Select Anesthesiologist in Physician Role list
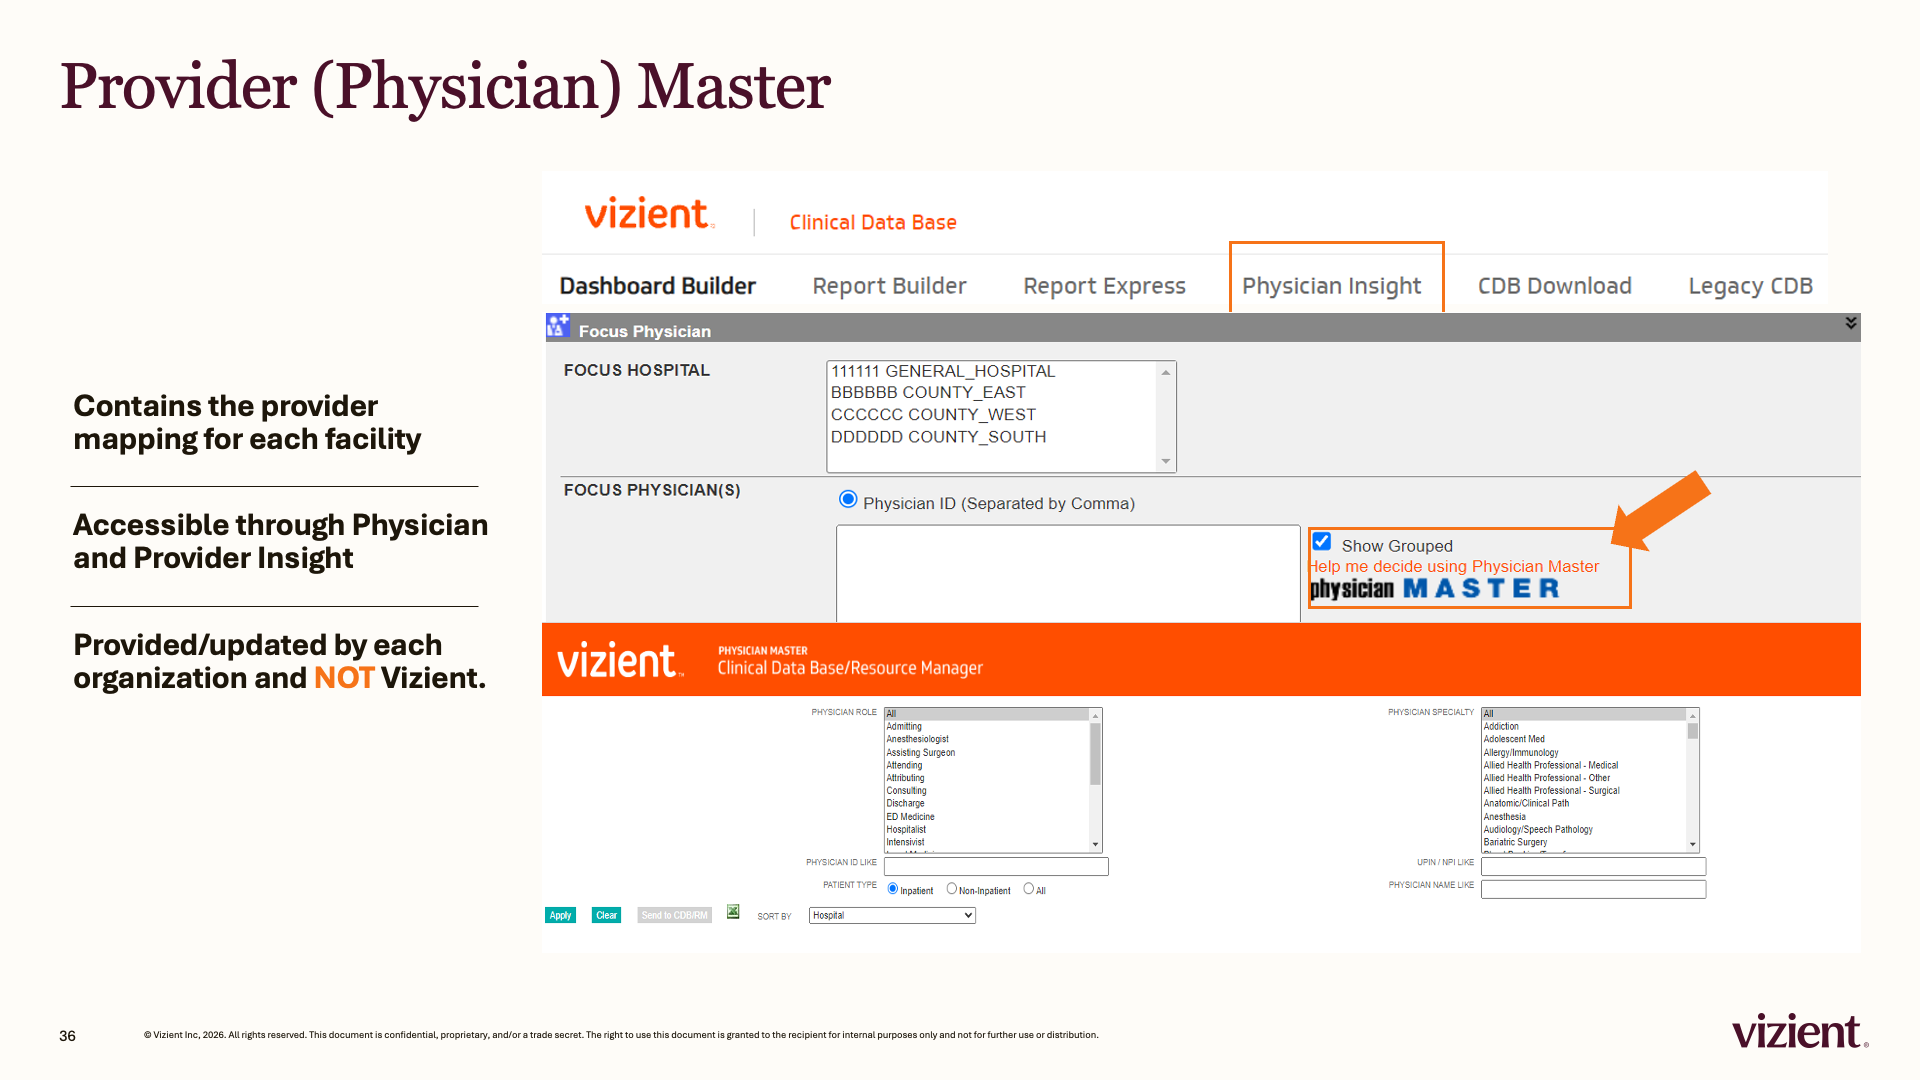 (917, 740)
